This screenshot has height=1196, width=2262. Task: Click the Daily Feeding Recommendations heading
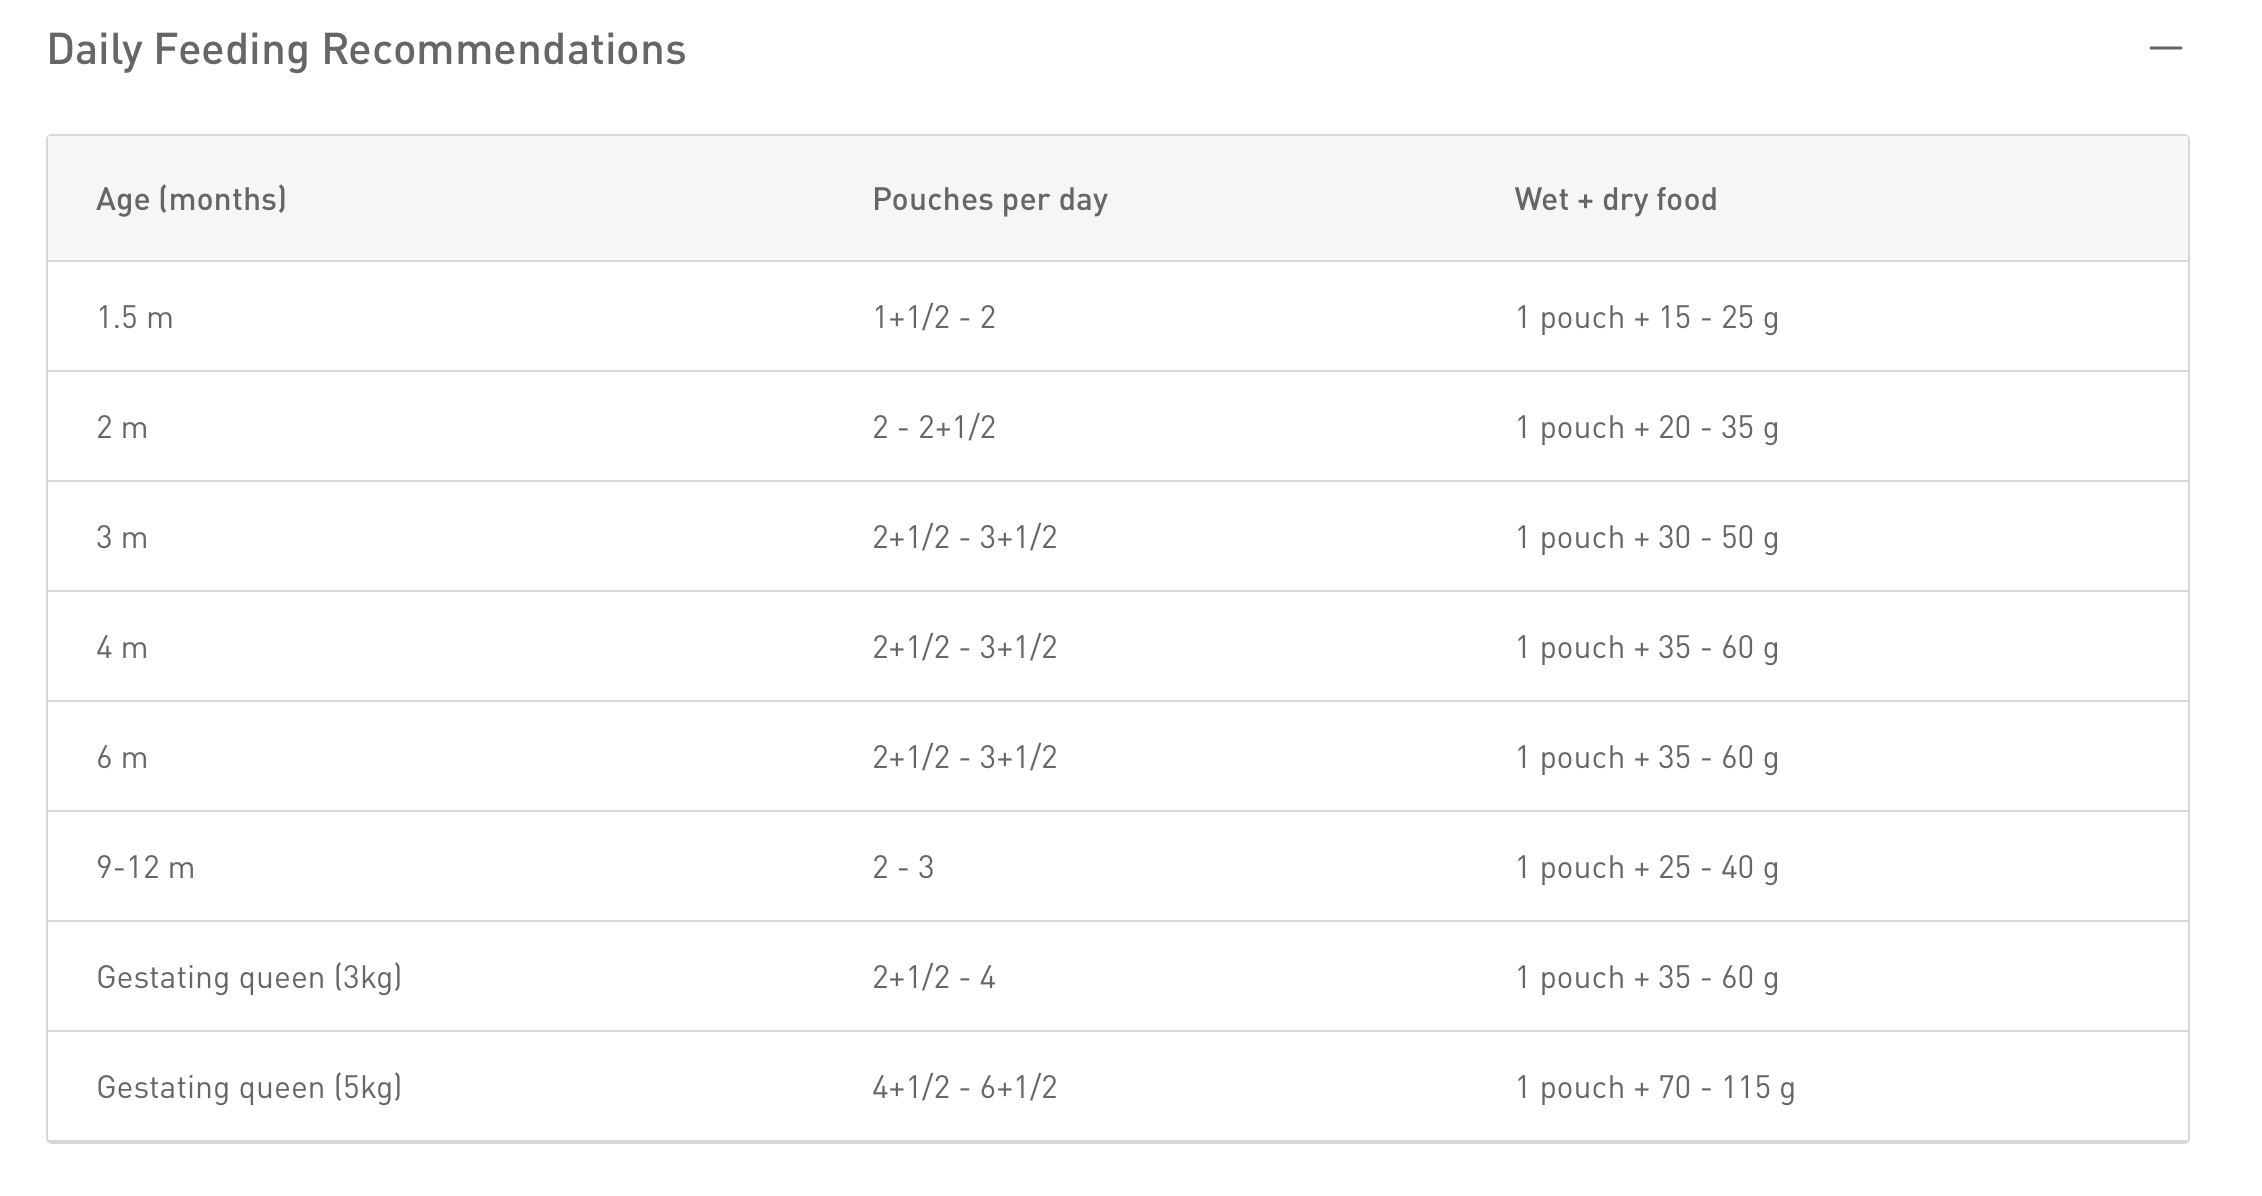(x=366, y=50)
